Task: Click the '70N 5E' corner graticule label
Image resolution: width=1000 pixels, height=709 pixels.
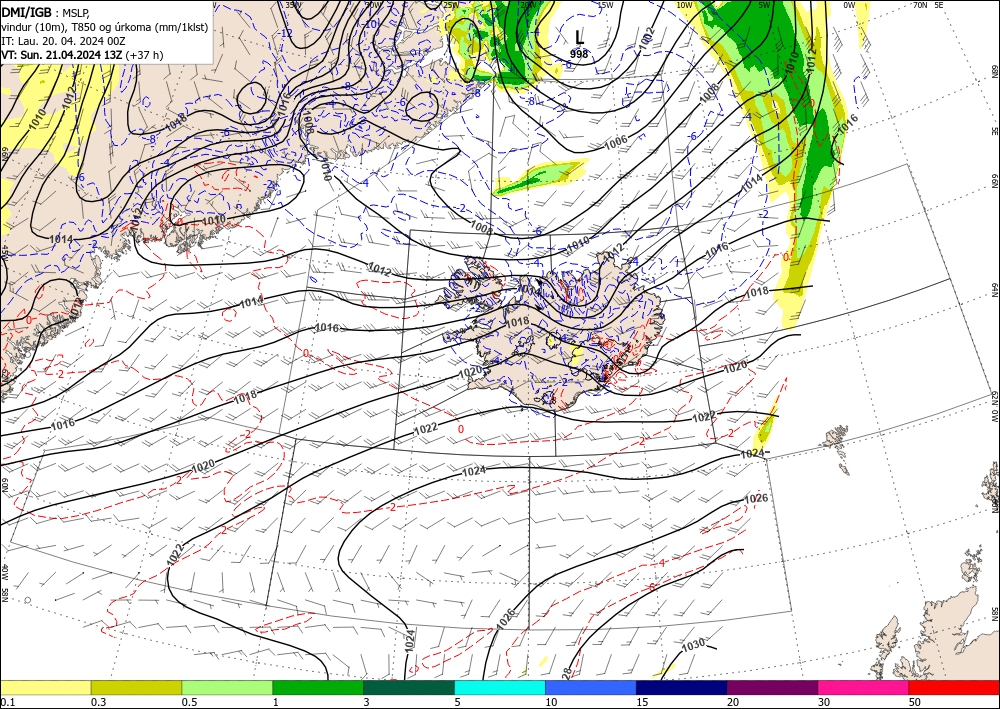Action: pos(928,5)
